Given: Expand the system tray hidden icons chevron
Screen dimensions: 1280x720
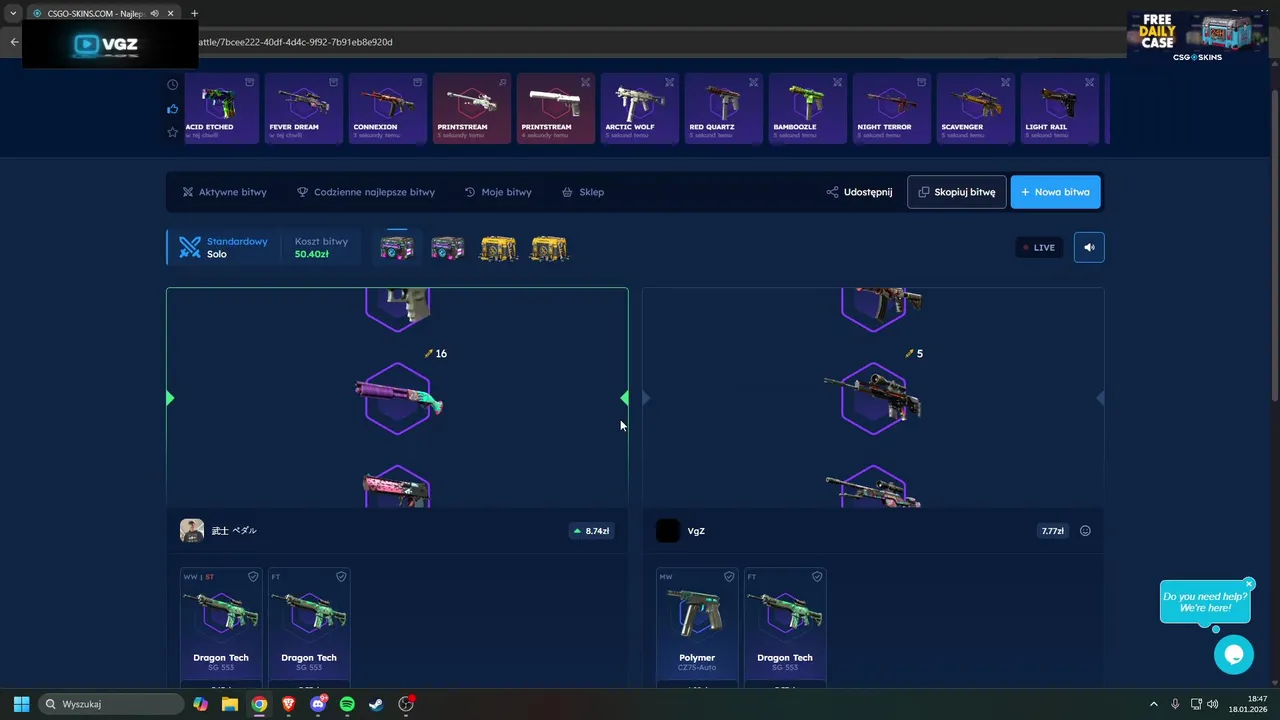Looking at the screenshot, I should coord(1153,704).
